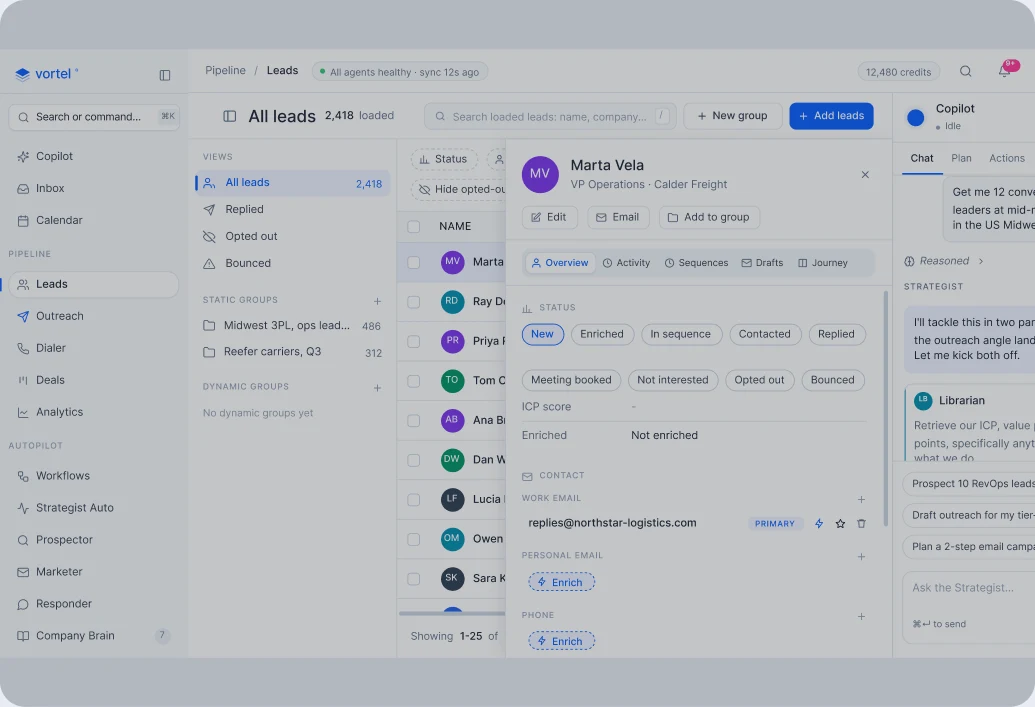Click New group button

click(733, 116)
